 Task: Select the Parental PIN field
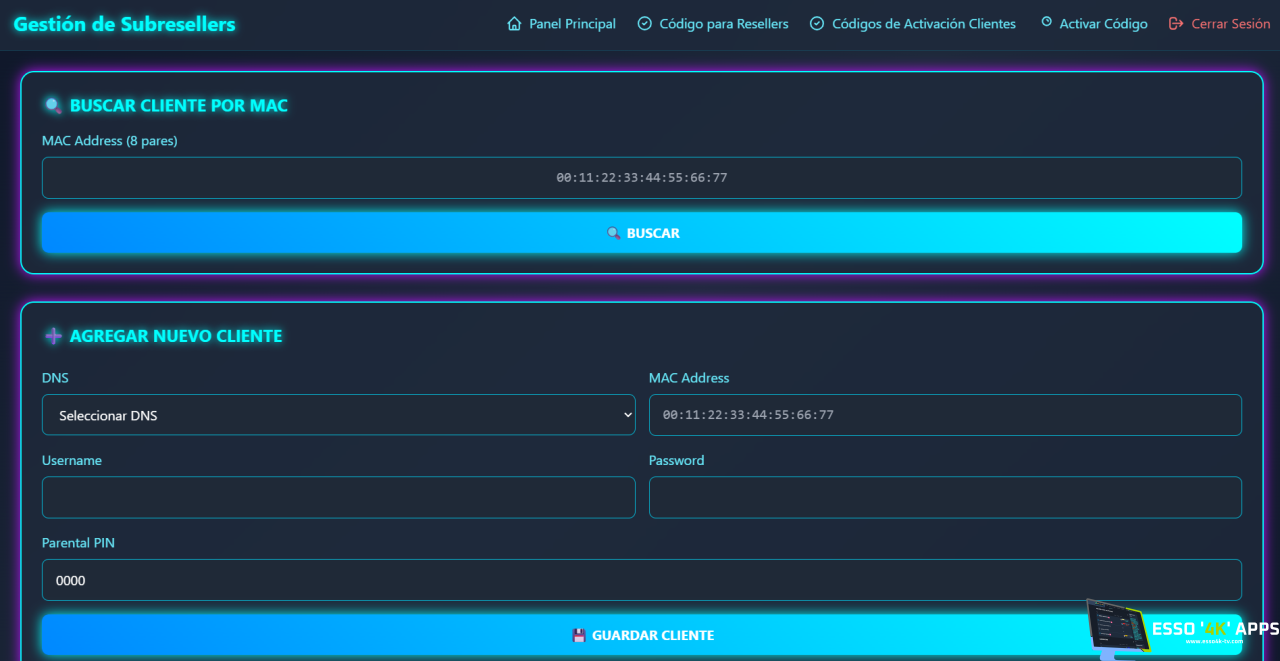click(x=641, y=580)
